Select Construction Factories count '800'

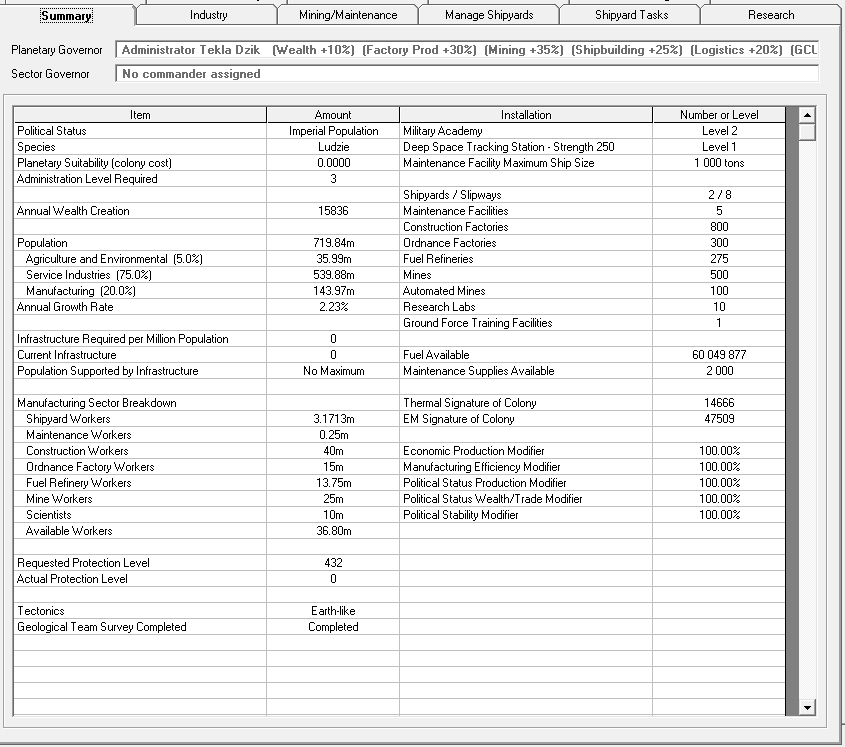[x=719, y=227]
